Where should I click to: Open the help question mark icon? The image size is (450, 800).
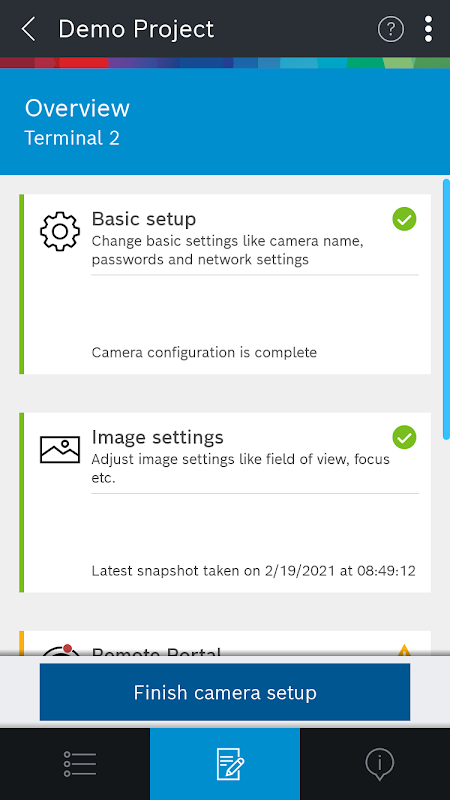(x=391, y=29)
